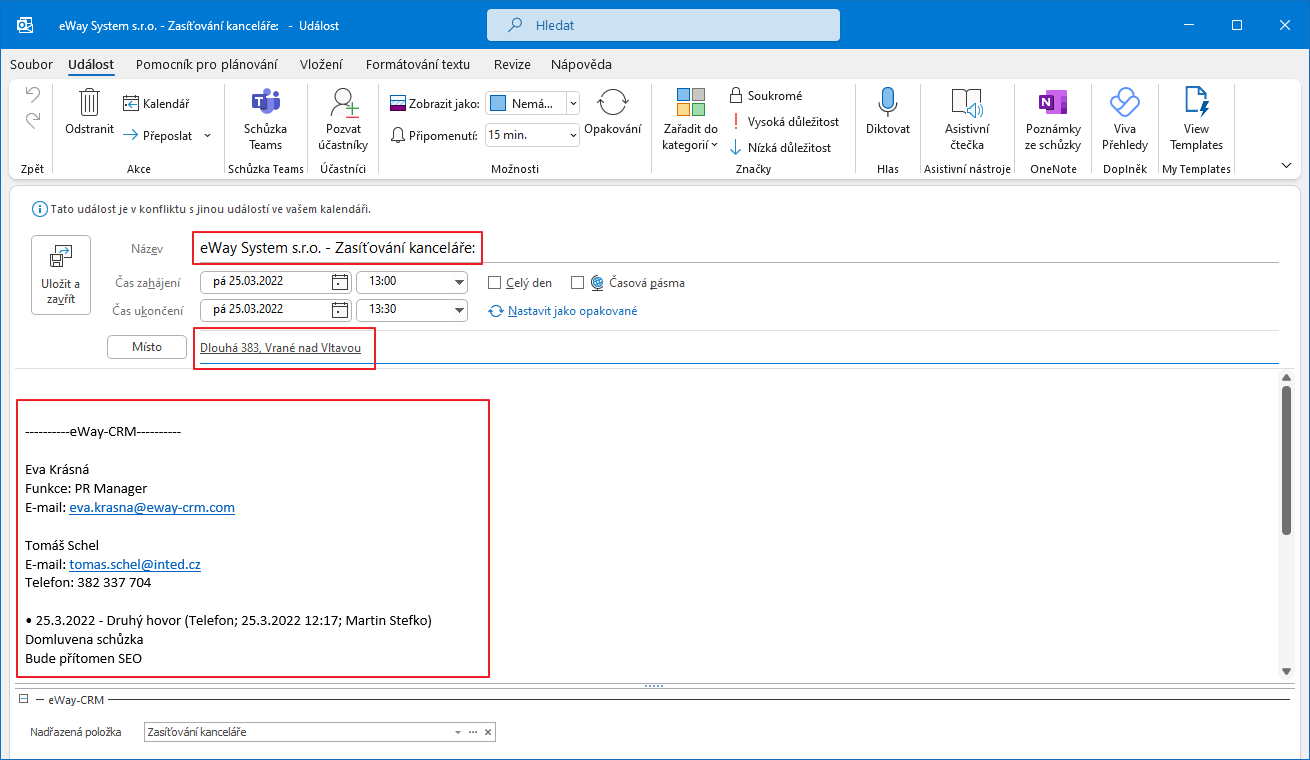Toggle the Celý den checkbox

[494, 283]
